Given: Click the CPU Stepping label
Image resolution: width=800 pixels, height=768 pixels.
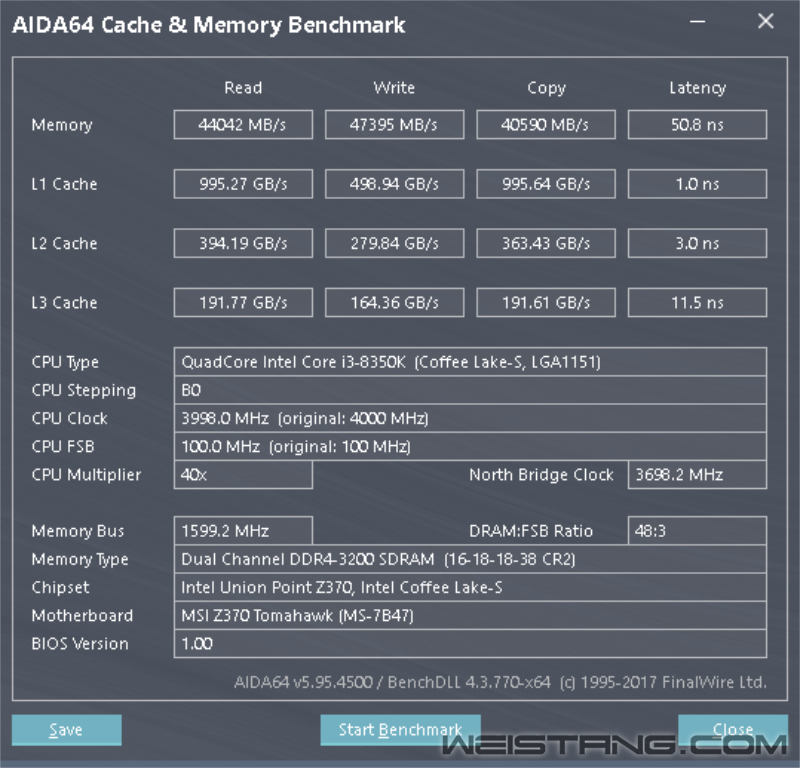Looking at the screenshot, I should [84, 391].
